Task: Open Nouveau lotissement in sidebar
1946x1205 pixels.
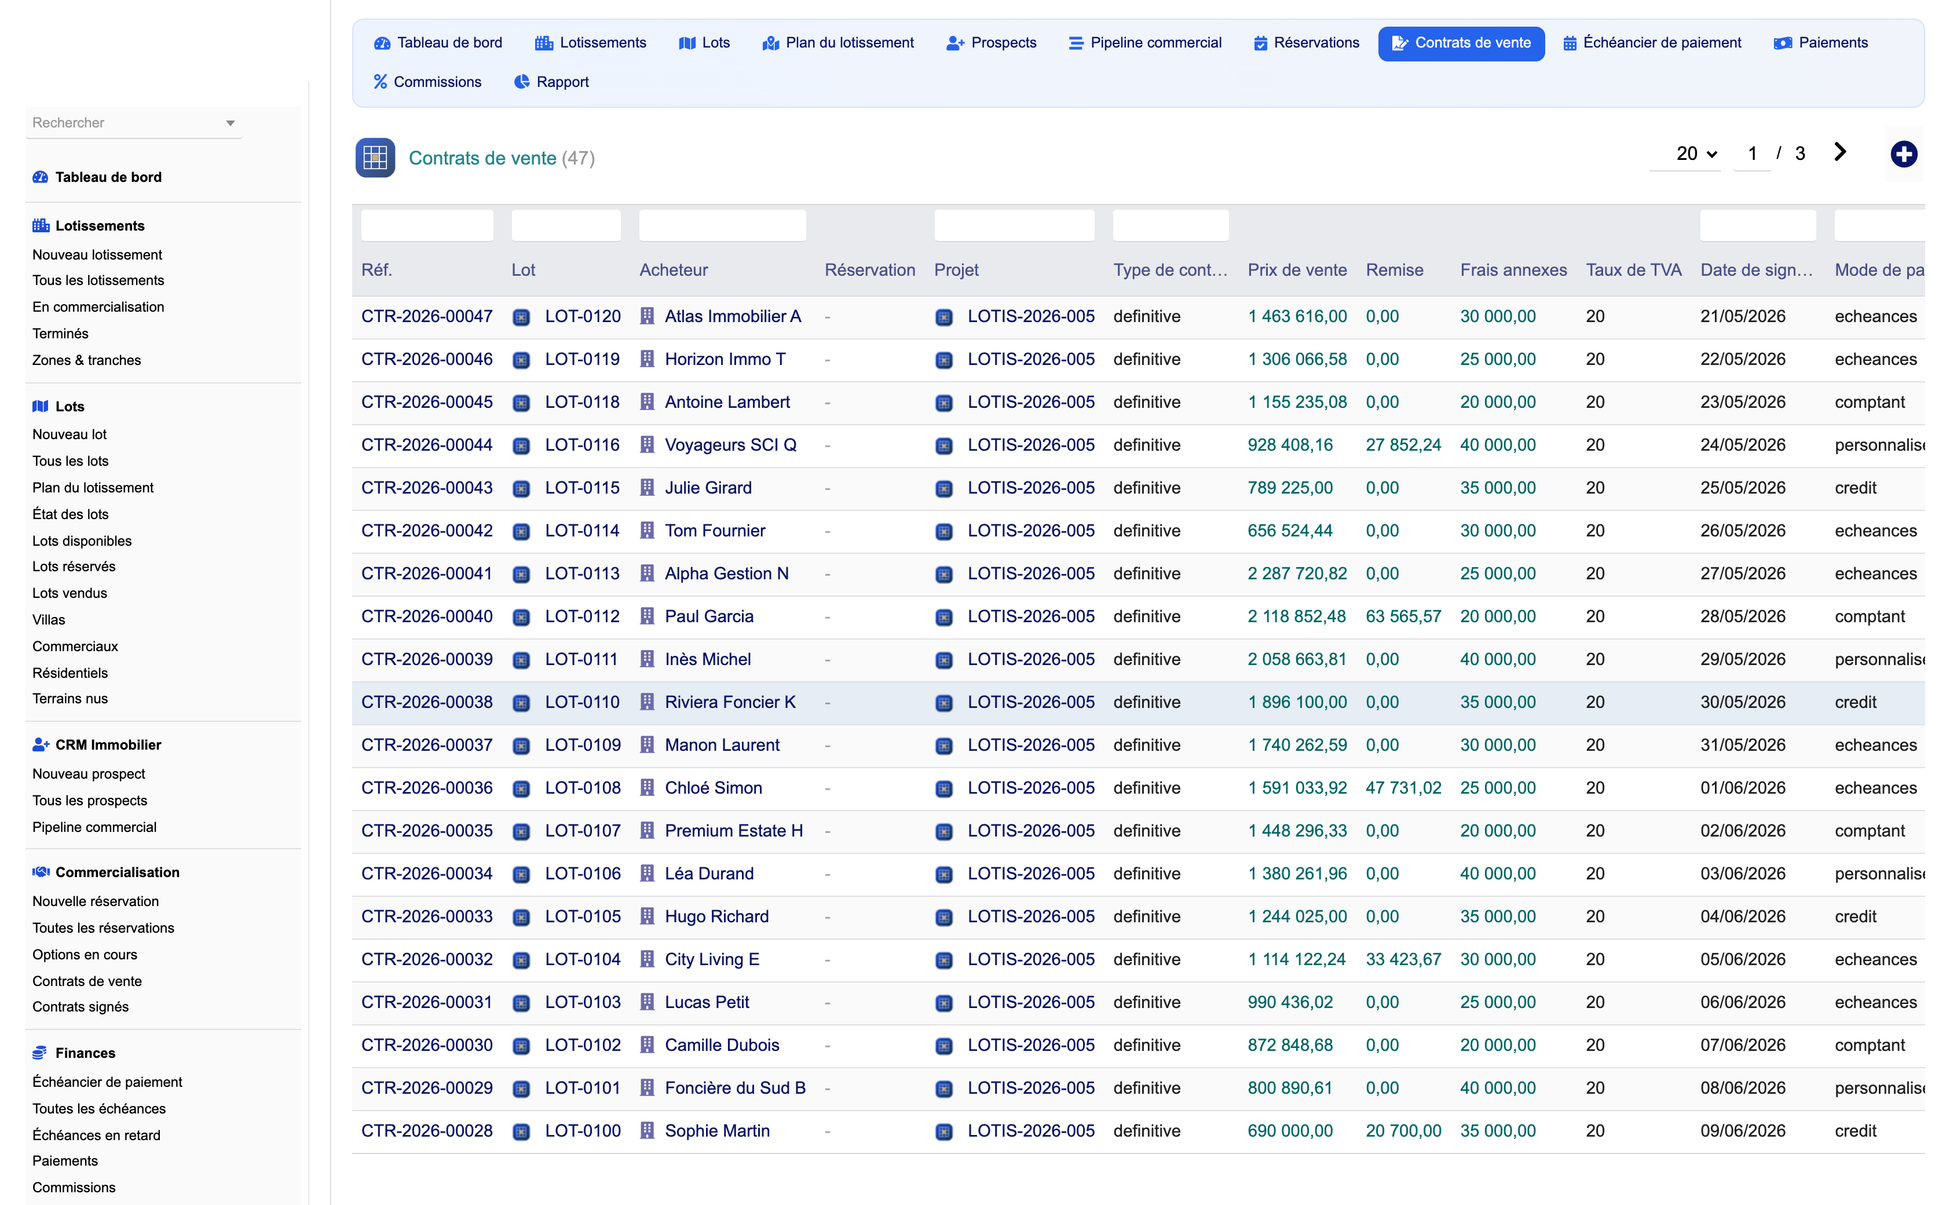Action: (x=97, y=255)
